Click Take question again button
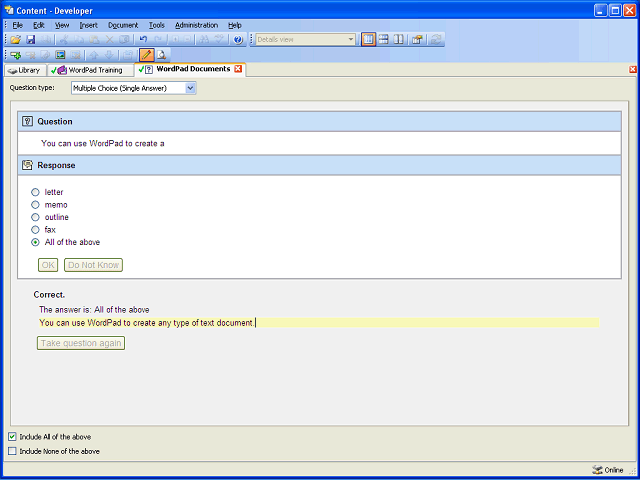The width and height of the screenshot is (640, 480). (x=81, y=343)
